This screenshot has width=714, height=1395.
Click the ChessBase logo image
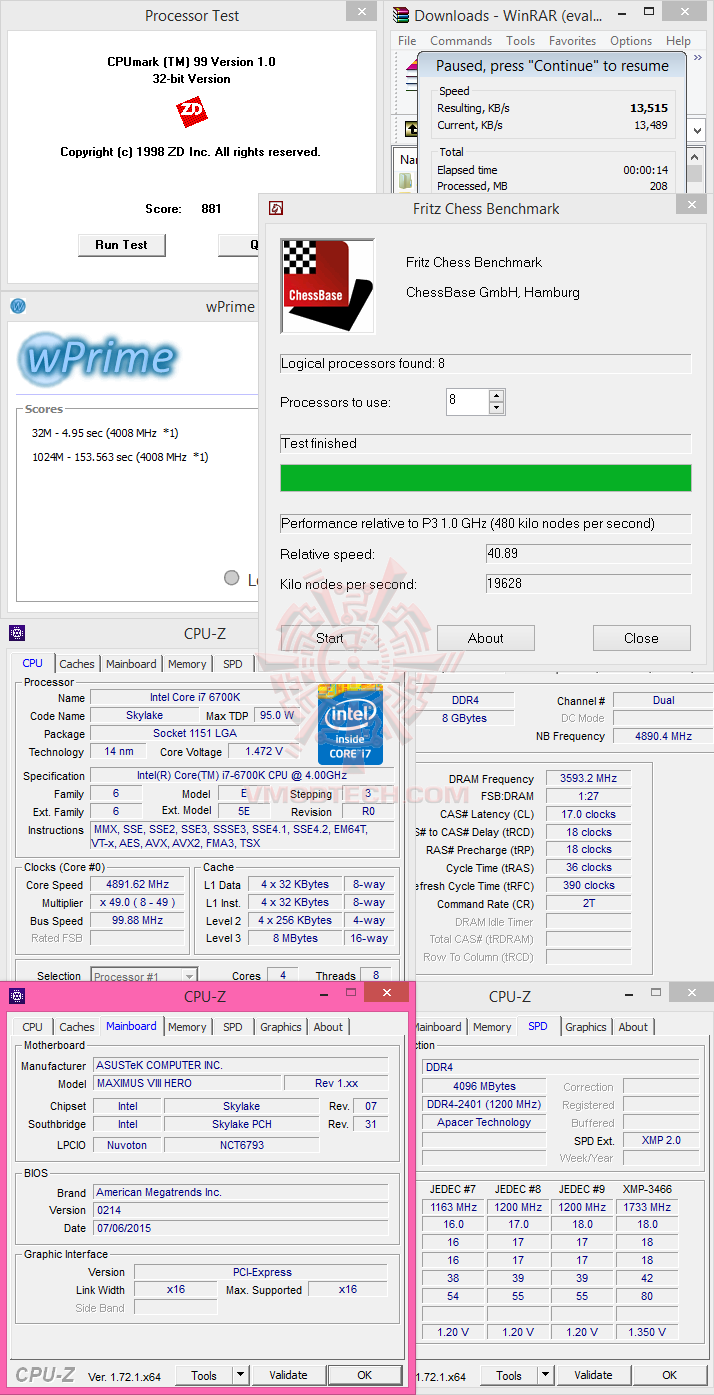327,285
